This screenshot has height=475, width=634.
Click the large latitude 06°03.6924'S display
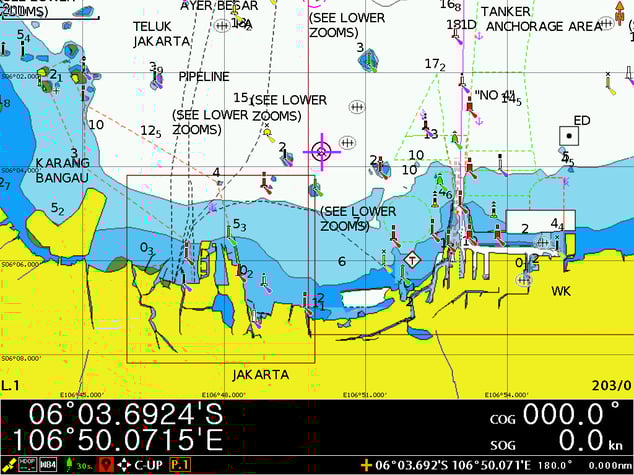click(x=126, y=413)
